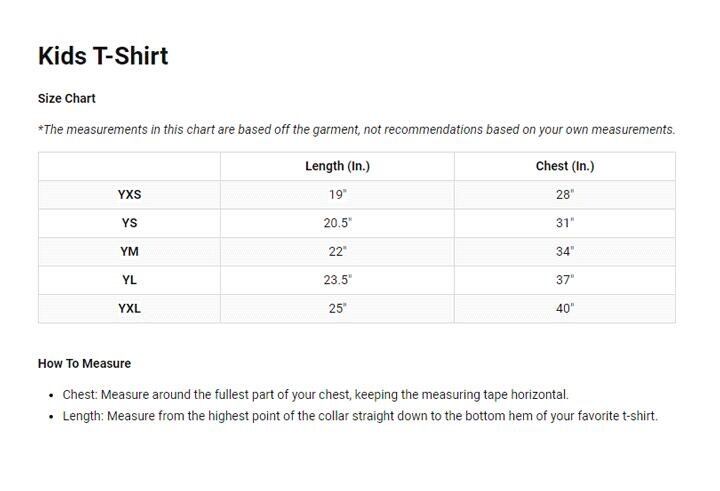The width and height of the screenshot is (720, 491).
Task: Click the 23.5" length value
Action: point(337,280)
